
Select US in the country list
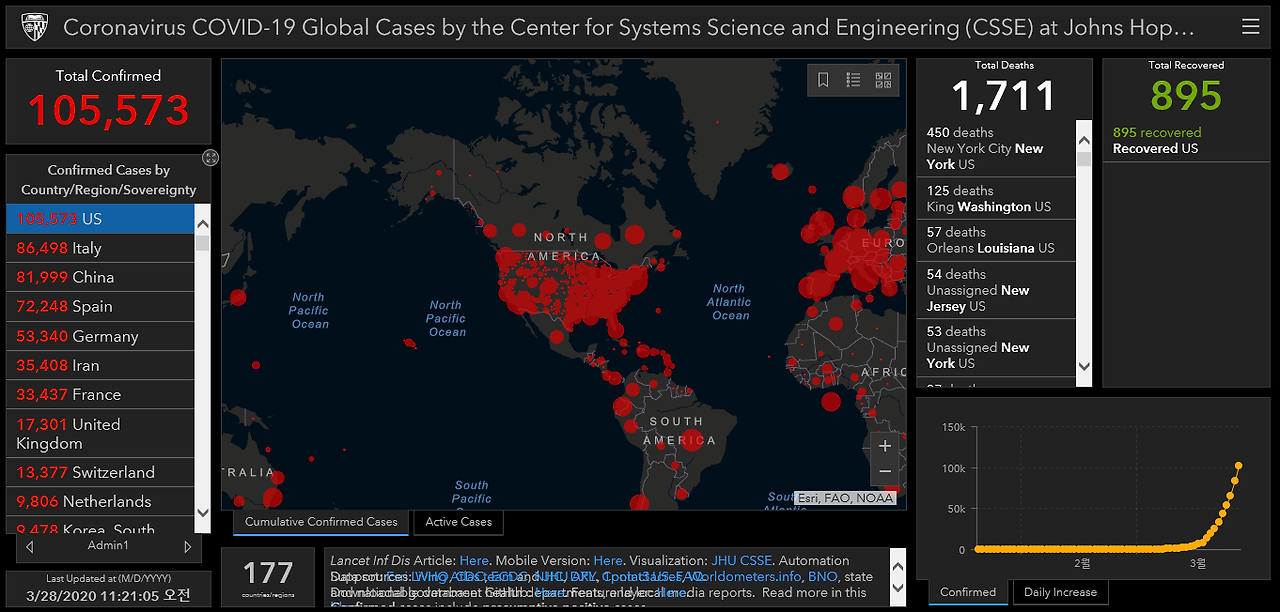click(x=100, y=219)
